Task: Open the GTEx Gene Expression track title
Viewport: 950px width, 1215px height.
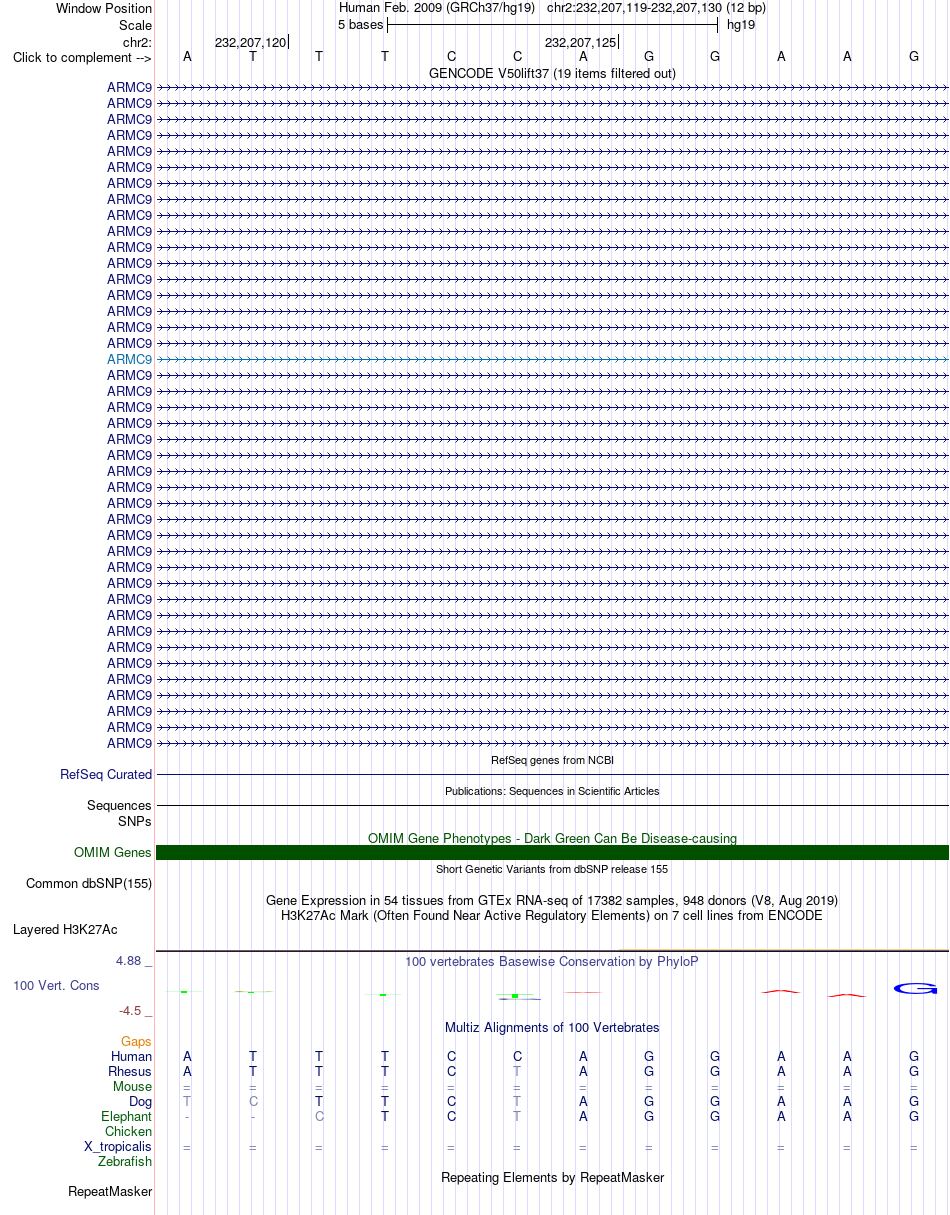Action: [552, 900]
